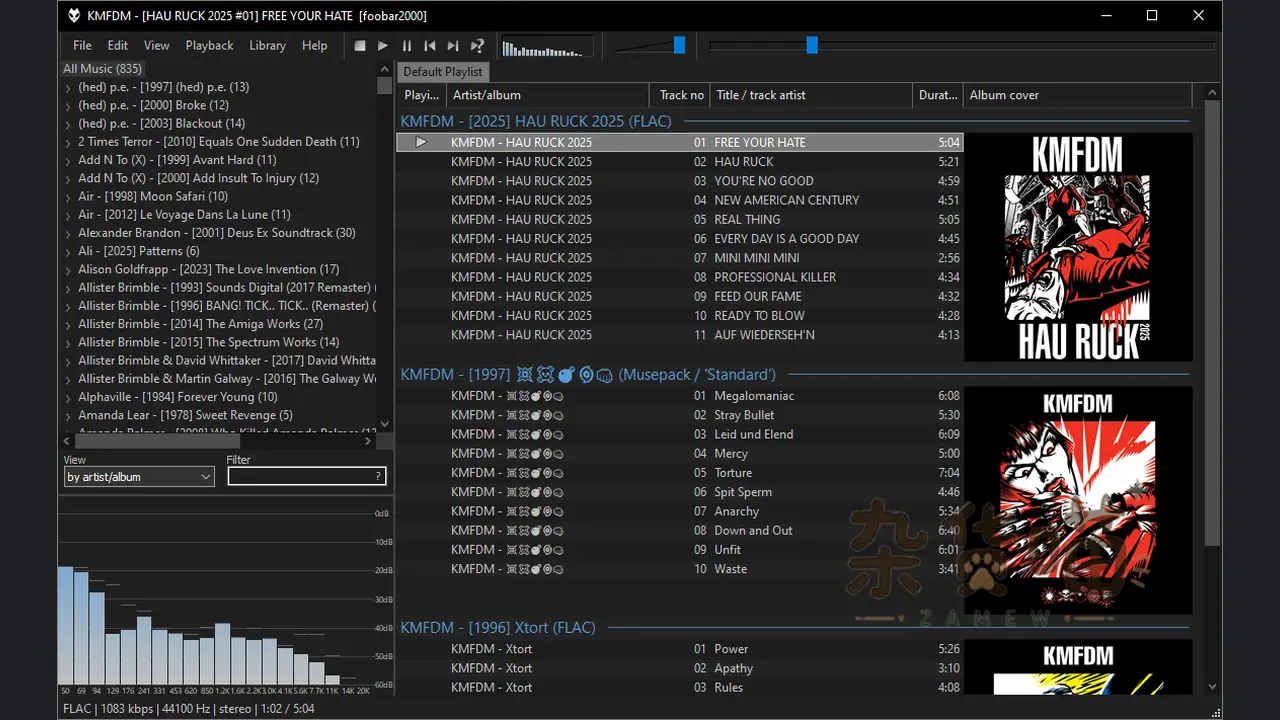
Task: Click the Album cover column header
Action: click(x=1077, y=95)
